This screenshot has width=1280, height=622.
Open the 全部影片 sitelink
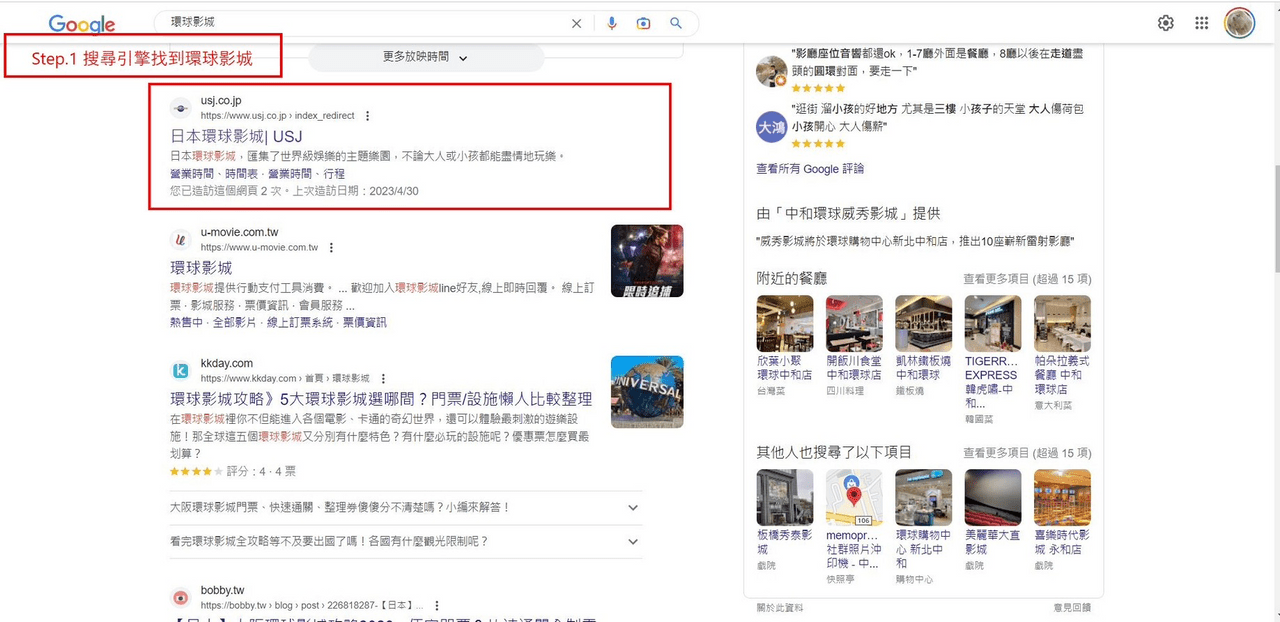tap(236, 322)
